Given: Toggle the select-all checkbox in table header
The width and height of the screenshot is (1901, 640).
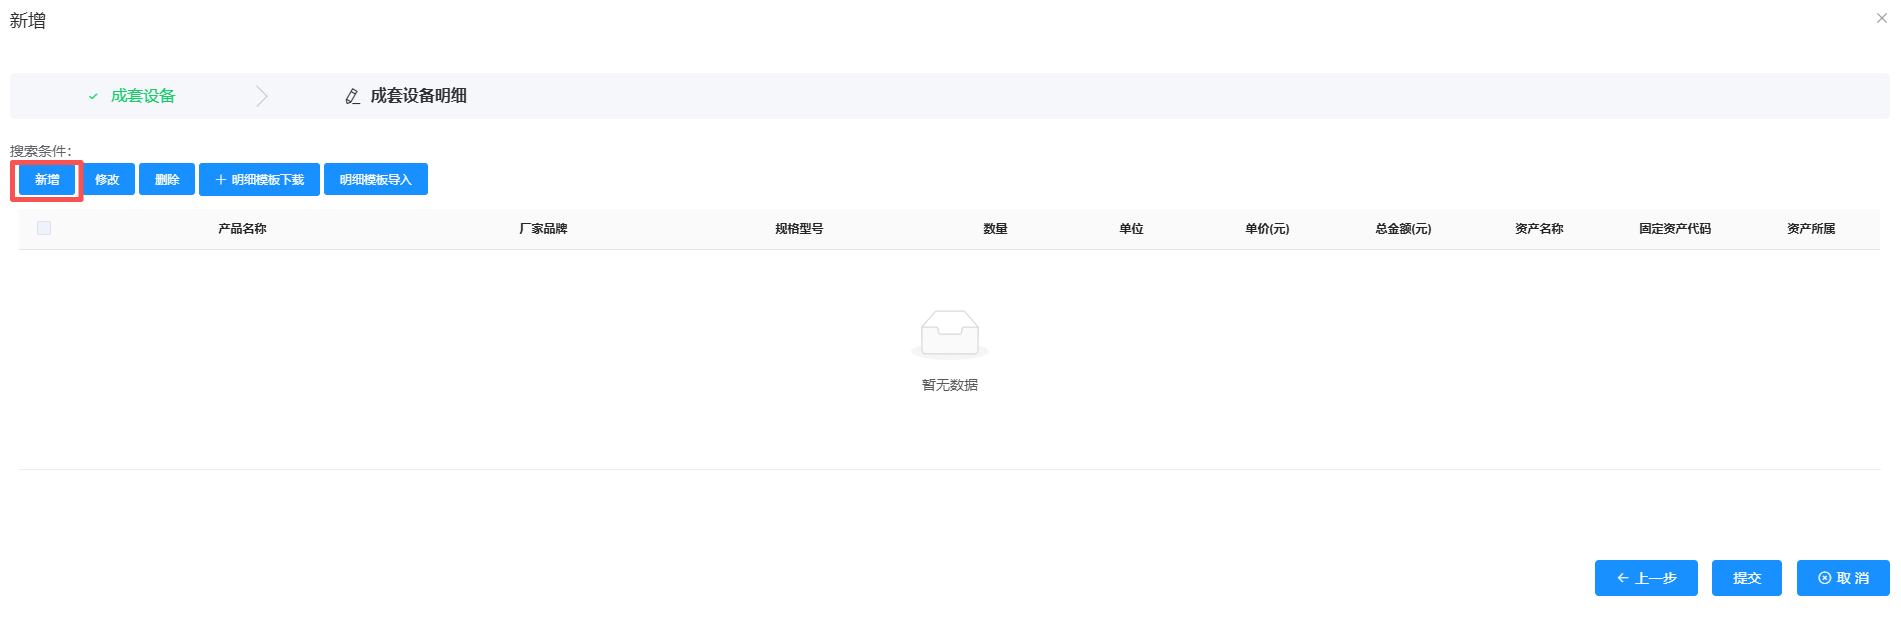Looking at the screenshot, I should point(44,228).
